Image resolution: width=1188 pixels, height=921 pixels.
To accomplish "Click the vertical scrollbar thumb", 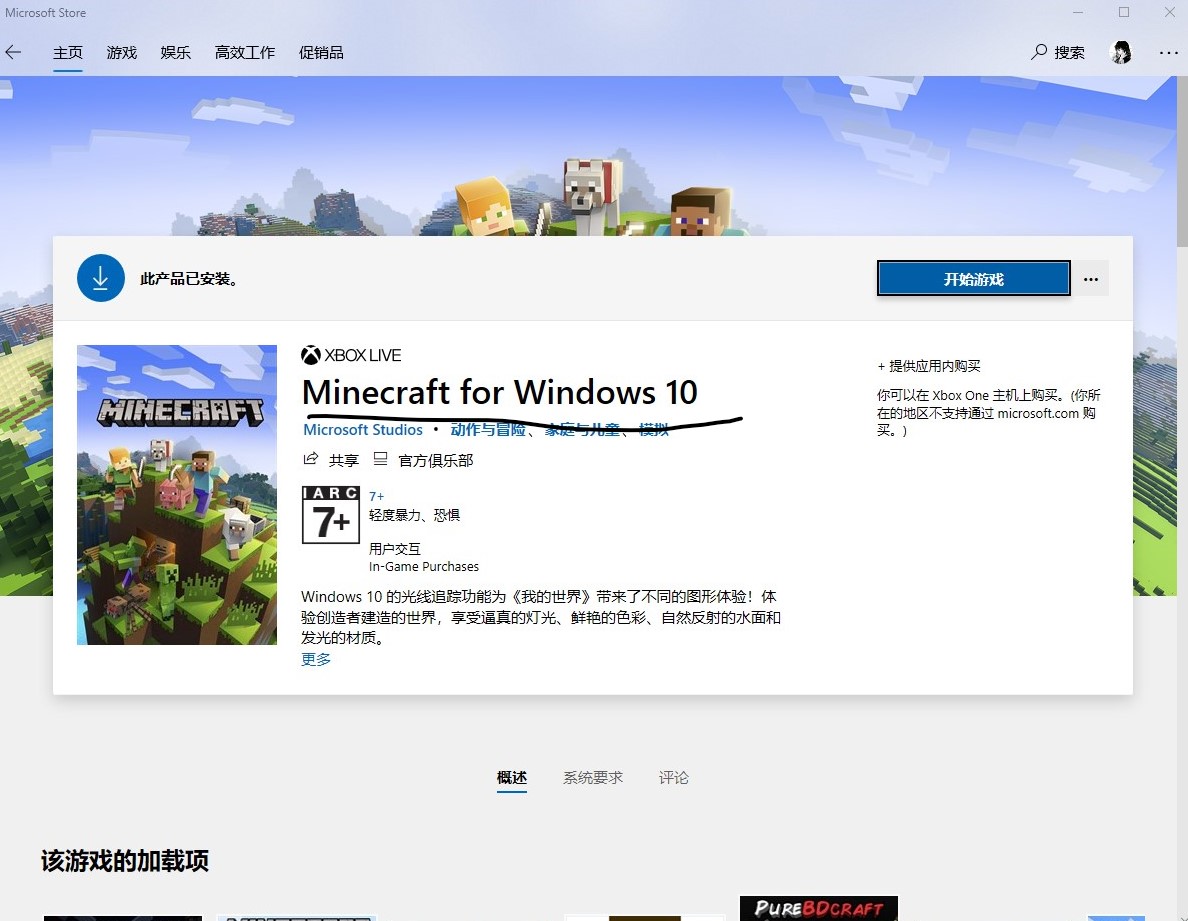I will point(1181,162).
